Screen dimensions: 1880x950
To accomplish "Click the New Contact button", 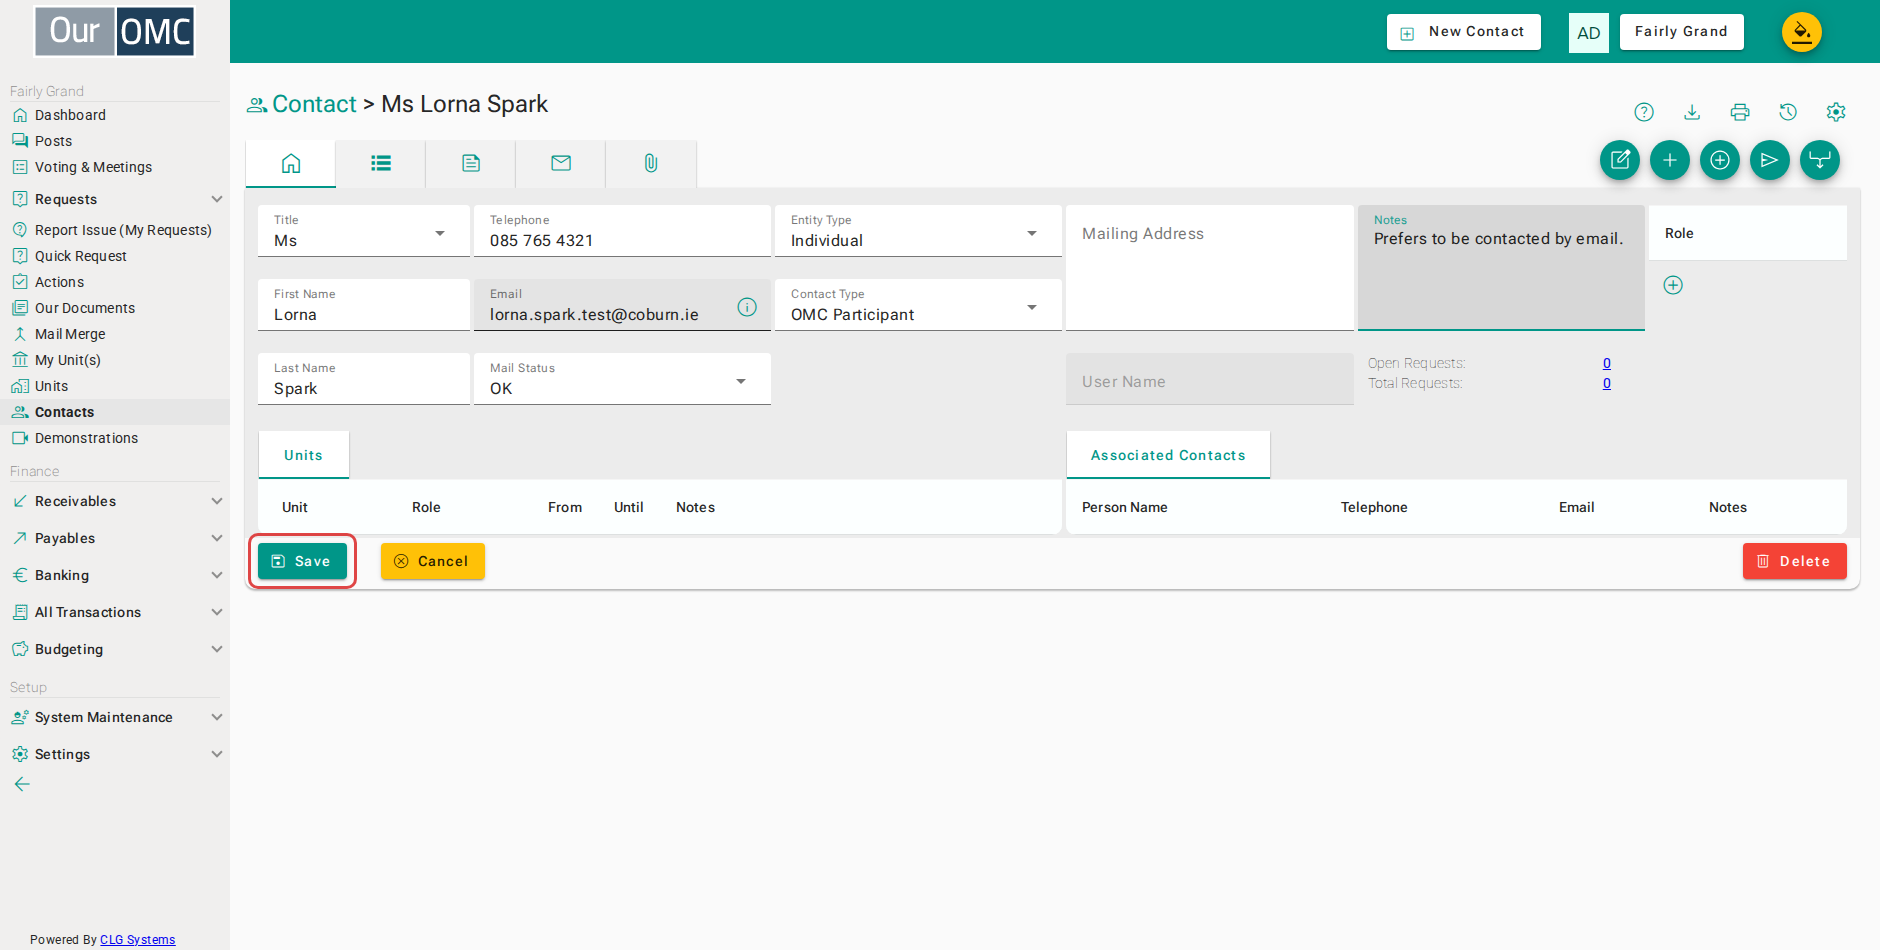I will click(x=1464, y=32).
